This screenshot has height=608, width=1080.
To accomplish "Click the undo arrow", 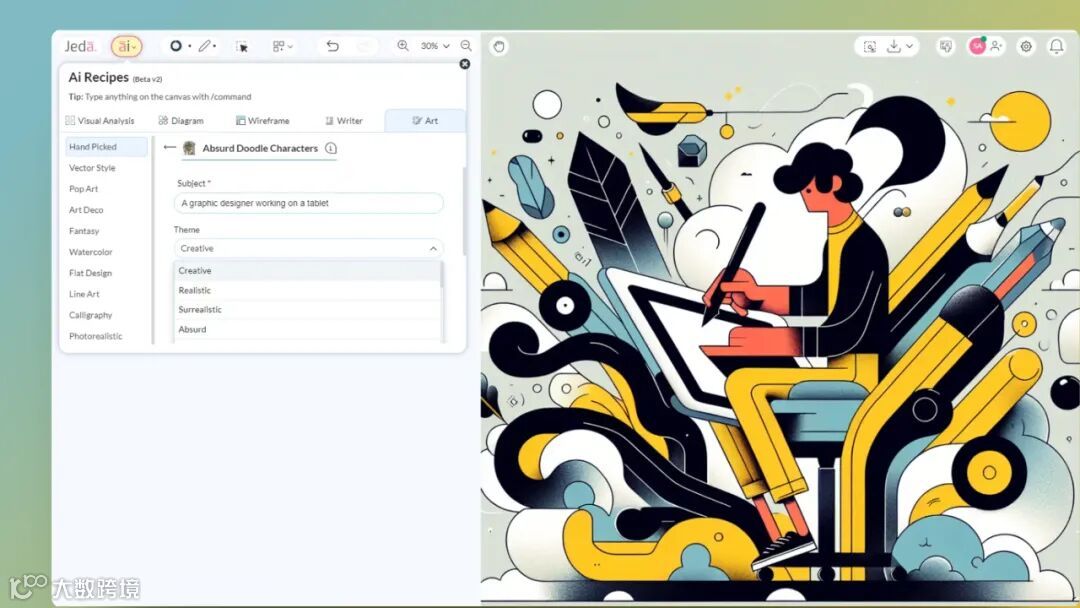I will [x=333, y=45].
